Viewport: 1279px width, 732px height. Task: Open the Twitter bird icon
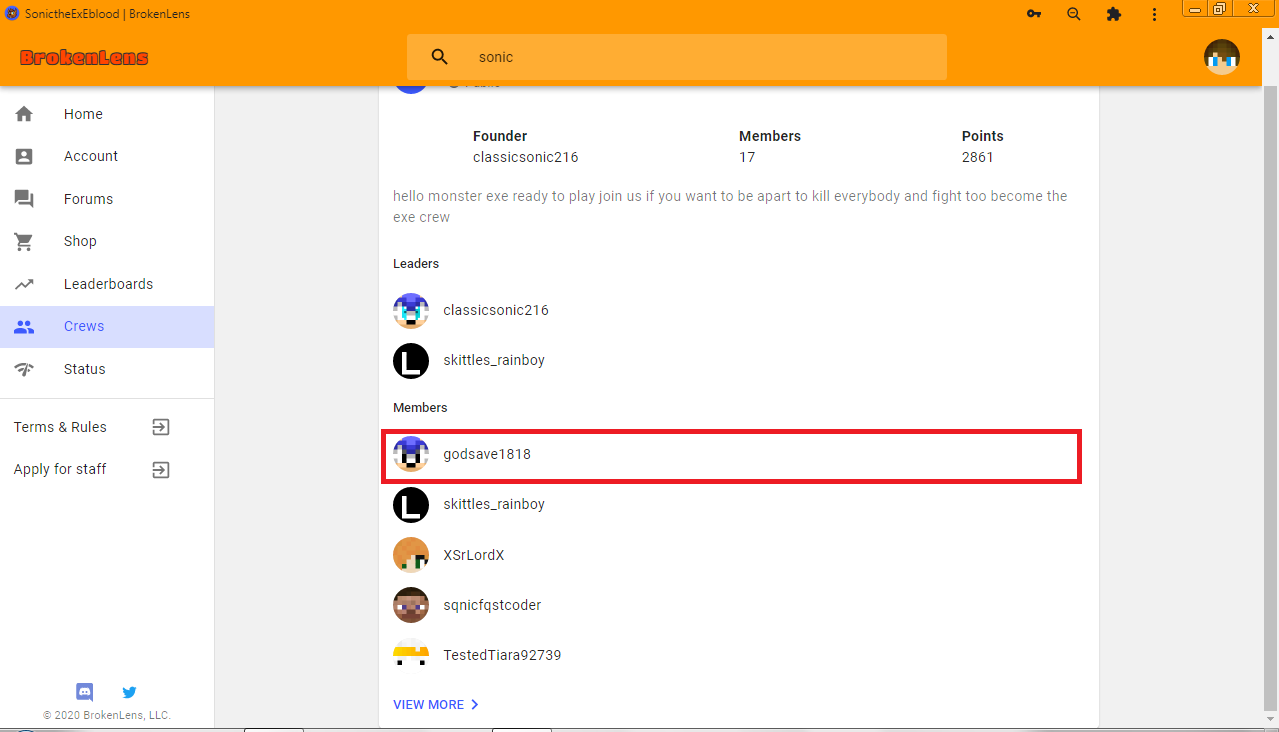(x=129, y=692)
